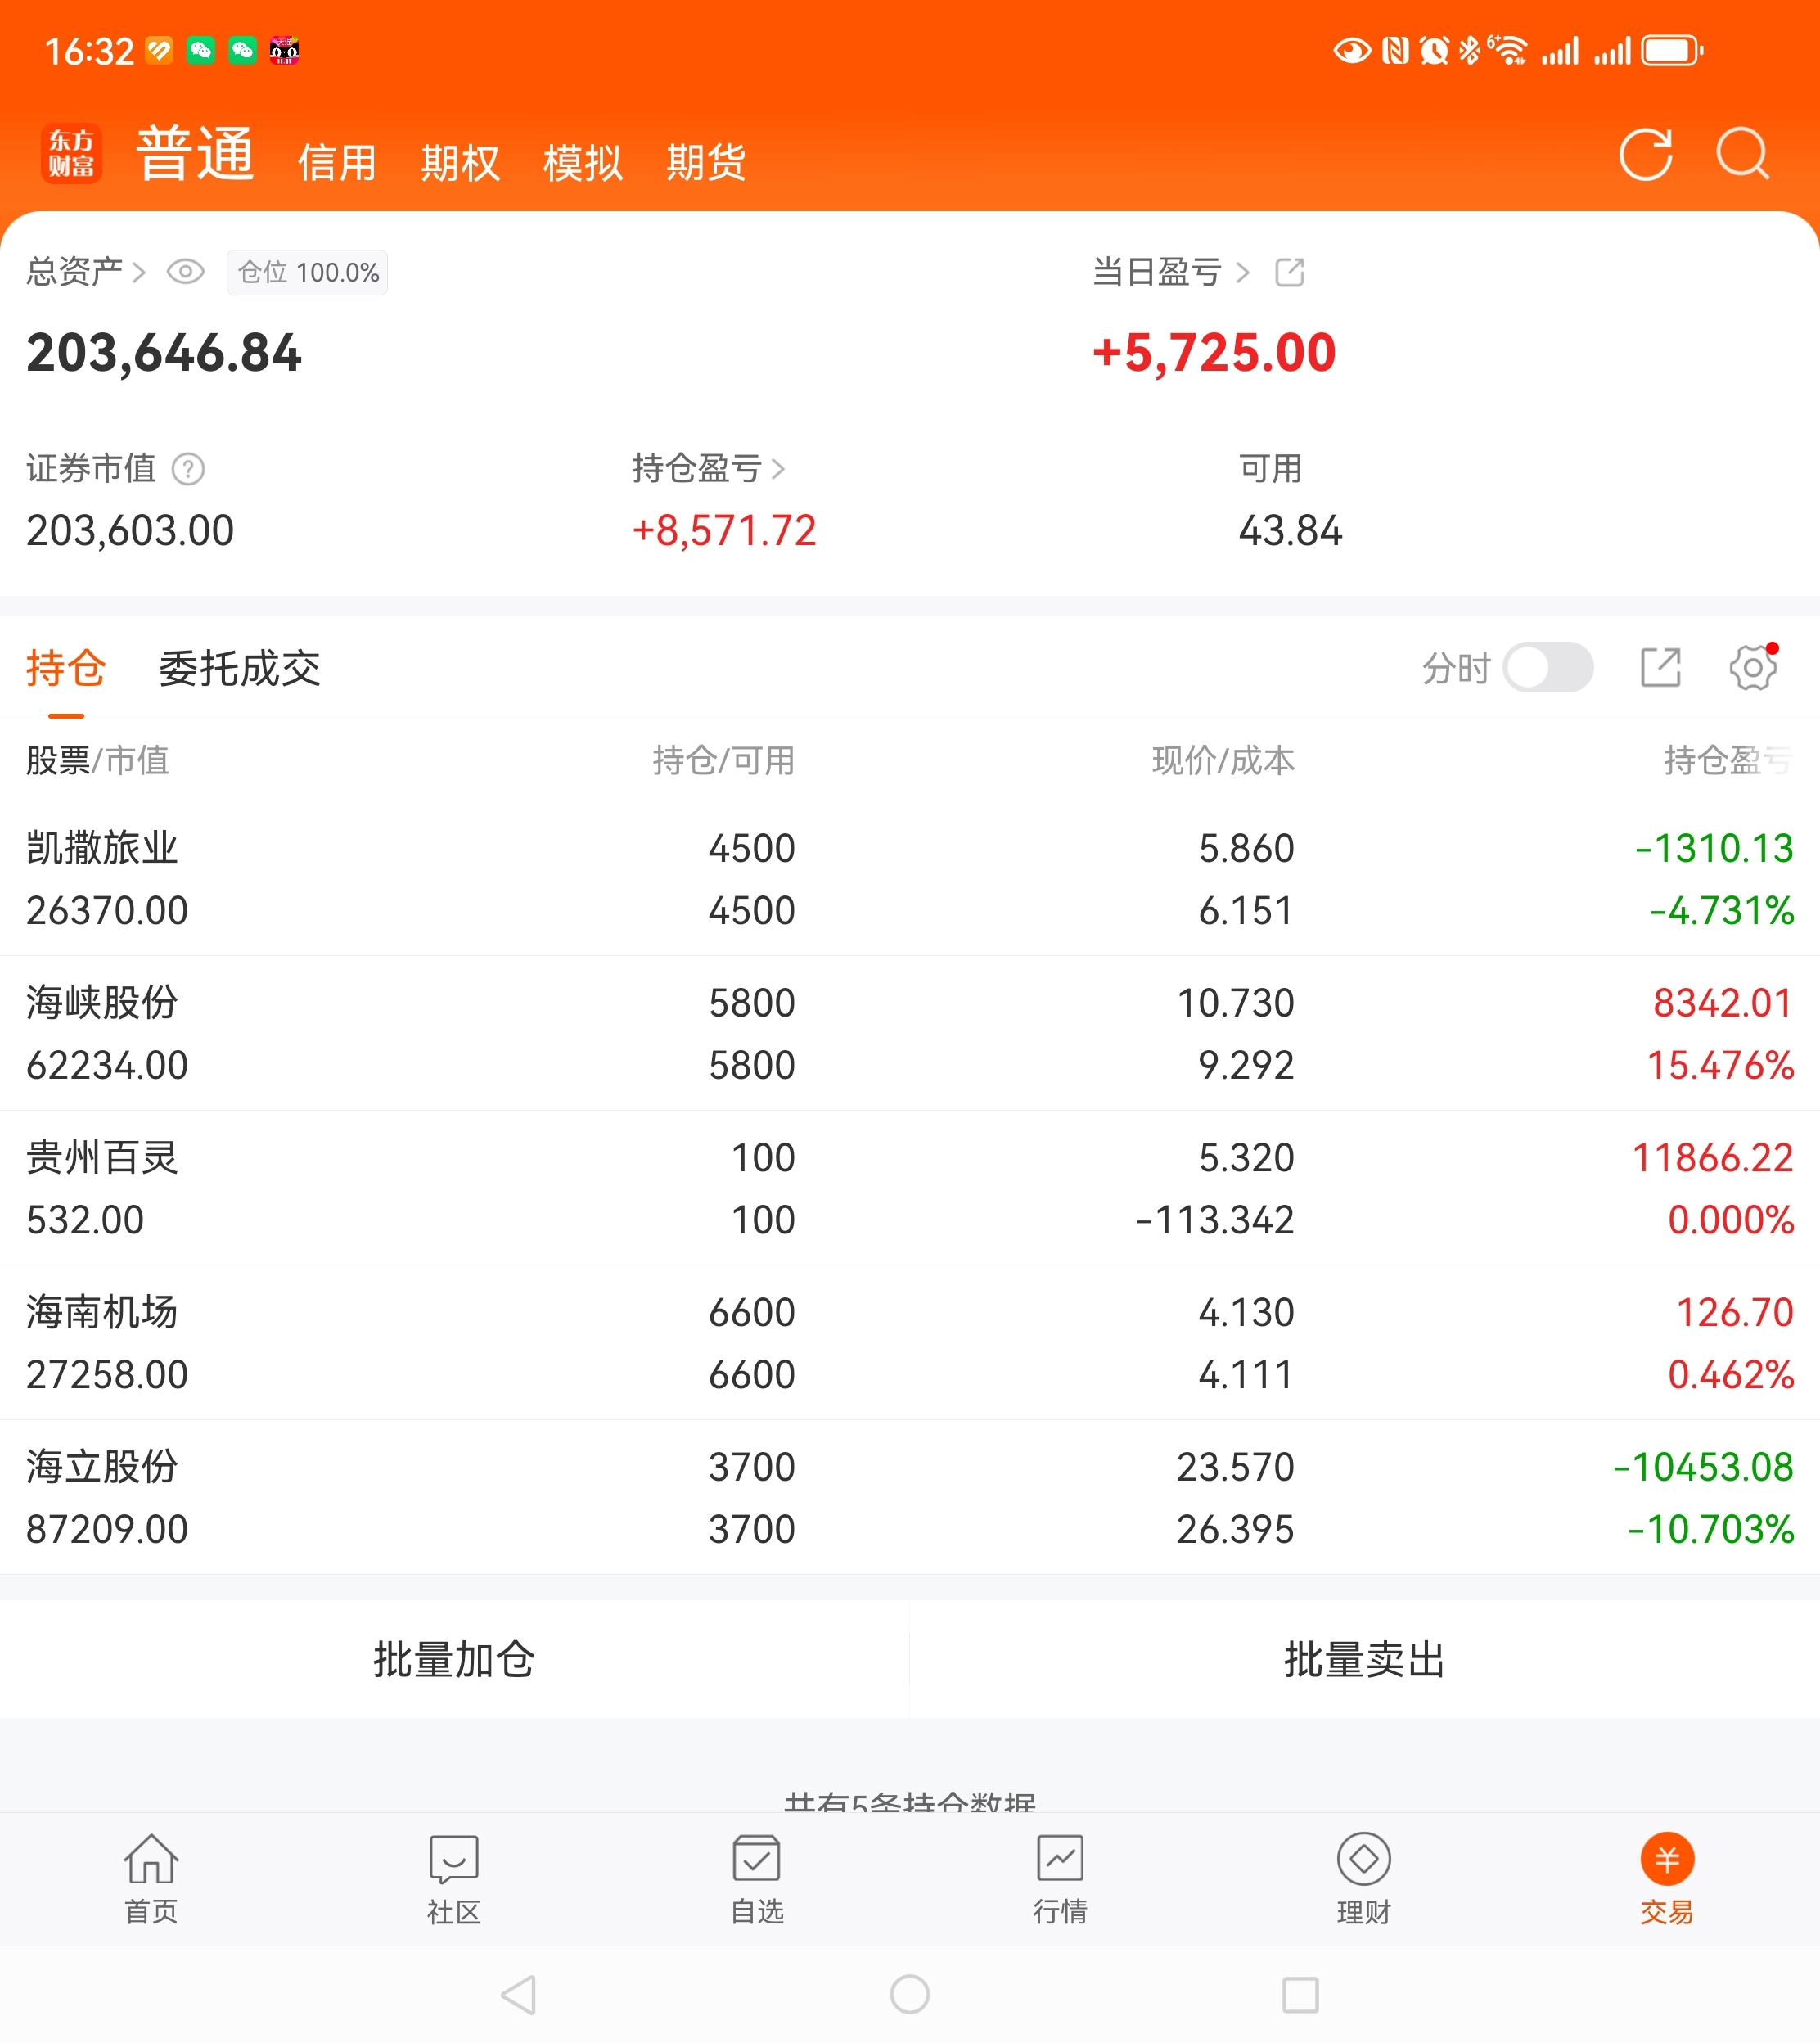The image size is (1820, 2043).
Task: Share today's profit via export icon
Action: tap(1289, 272)
